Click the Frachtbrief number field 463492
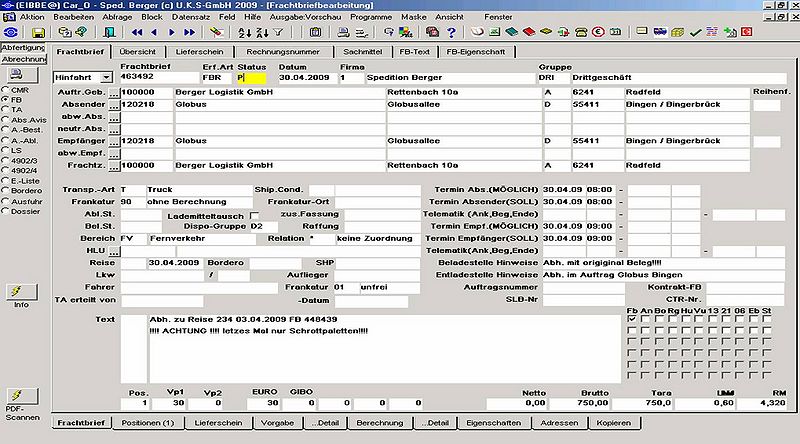 [159, 78]
